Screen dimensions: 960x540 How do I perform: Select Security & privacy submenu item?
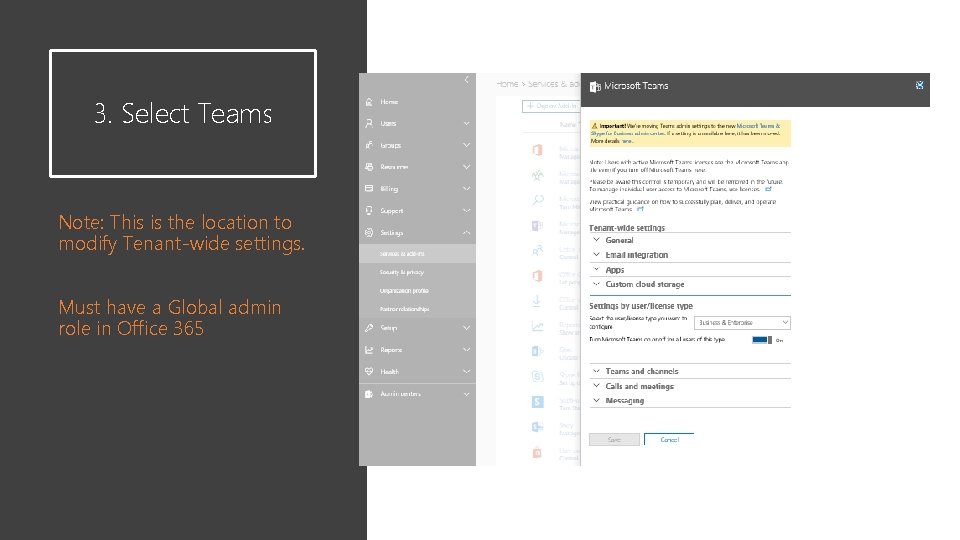(x=417, y=272)
